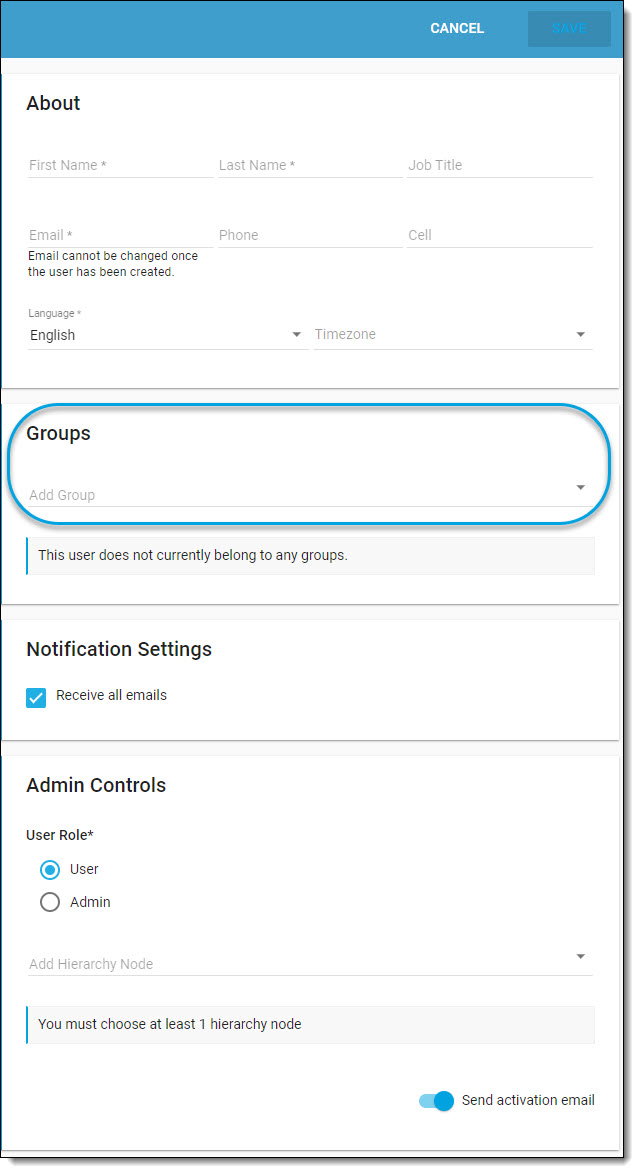The width and height of the screenshot is (639, 1173).
Task: Click the CANCEL button
Action: pyautogui.click(x=457, y=28)
